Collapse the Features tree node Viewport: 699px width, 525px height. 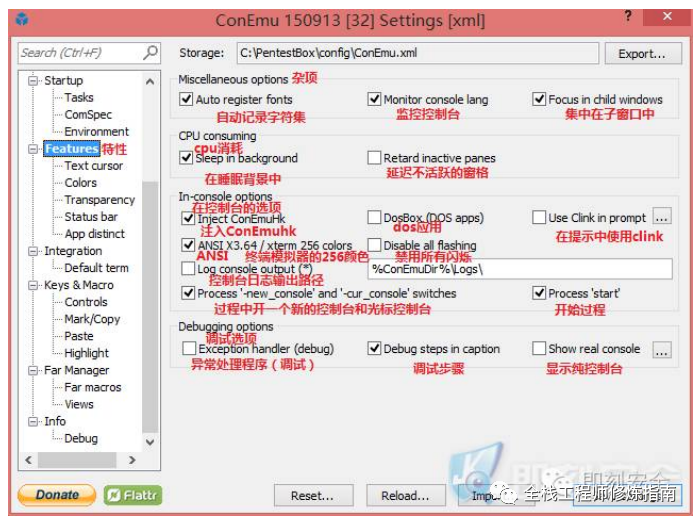33,149
